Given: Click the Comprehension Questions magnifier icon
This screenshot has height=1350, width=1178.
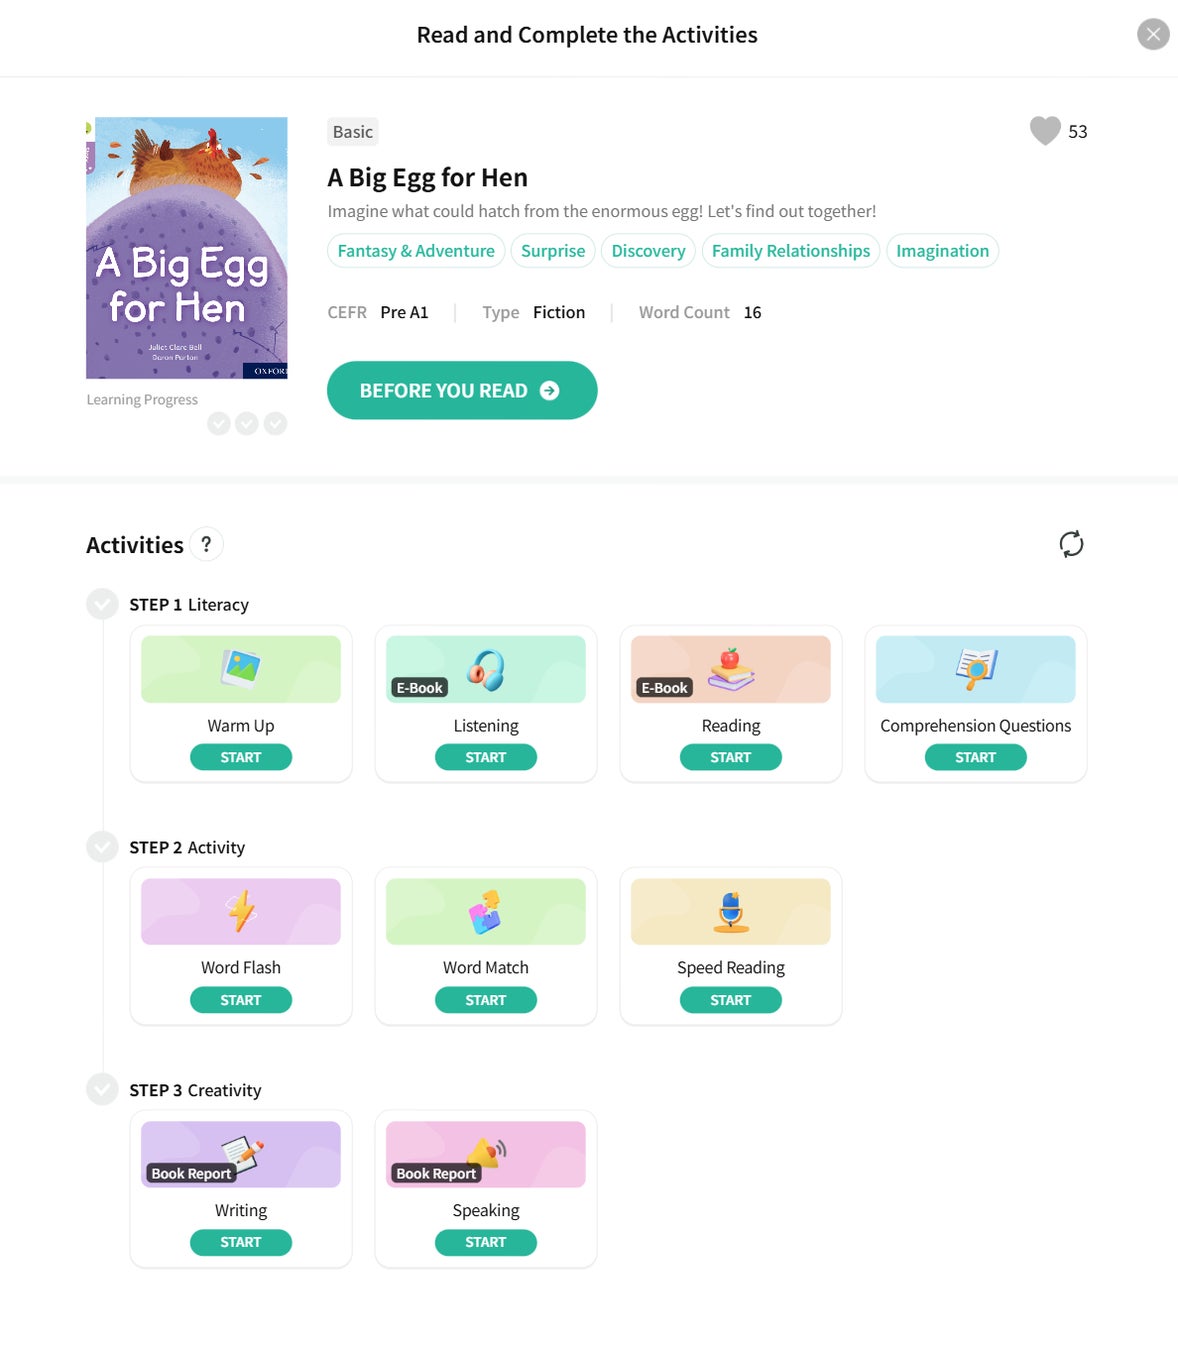Looking at the screenshot, I should point(975,668).
